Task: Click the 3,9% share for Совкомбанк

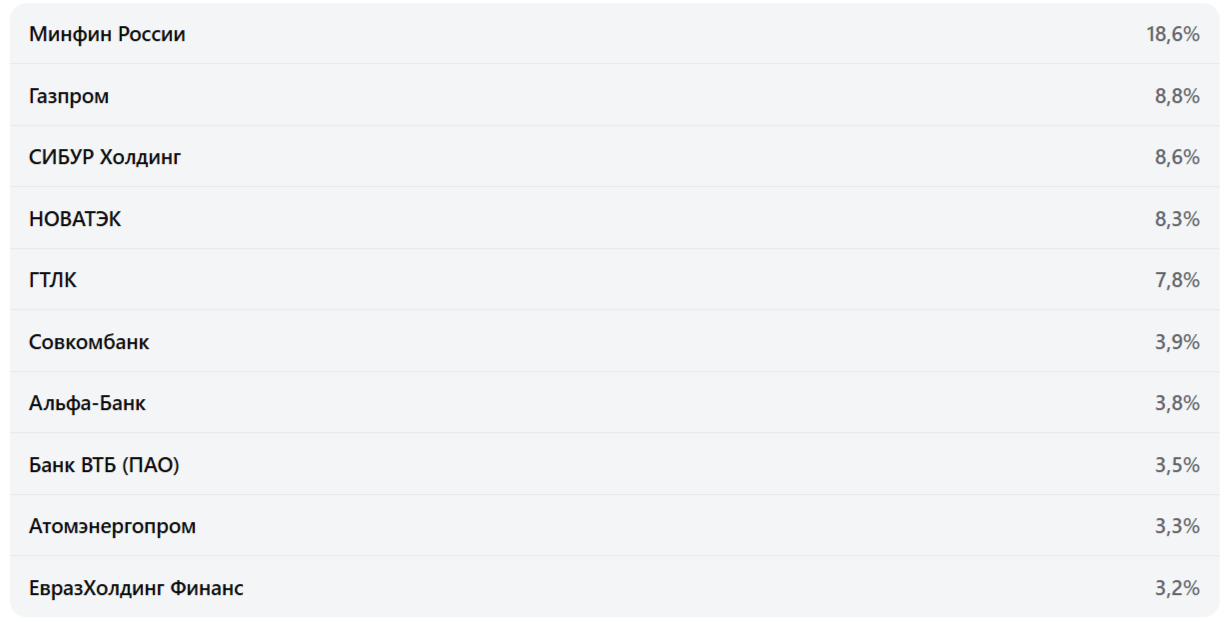Action: click(1177, 342)
